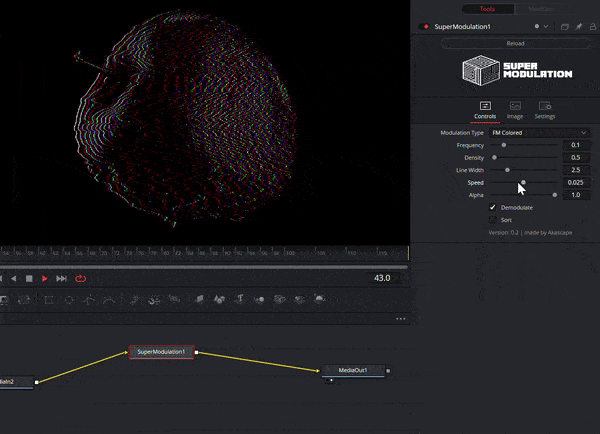
Task: Open the Modulation Type dropdown
Action: pyautogui.click(x=539, y=132)
